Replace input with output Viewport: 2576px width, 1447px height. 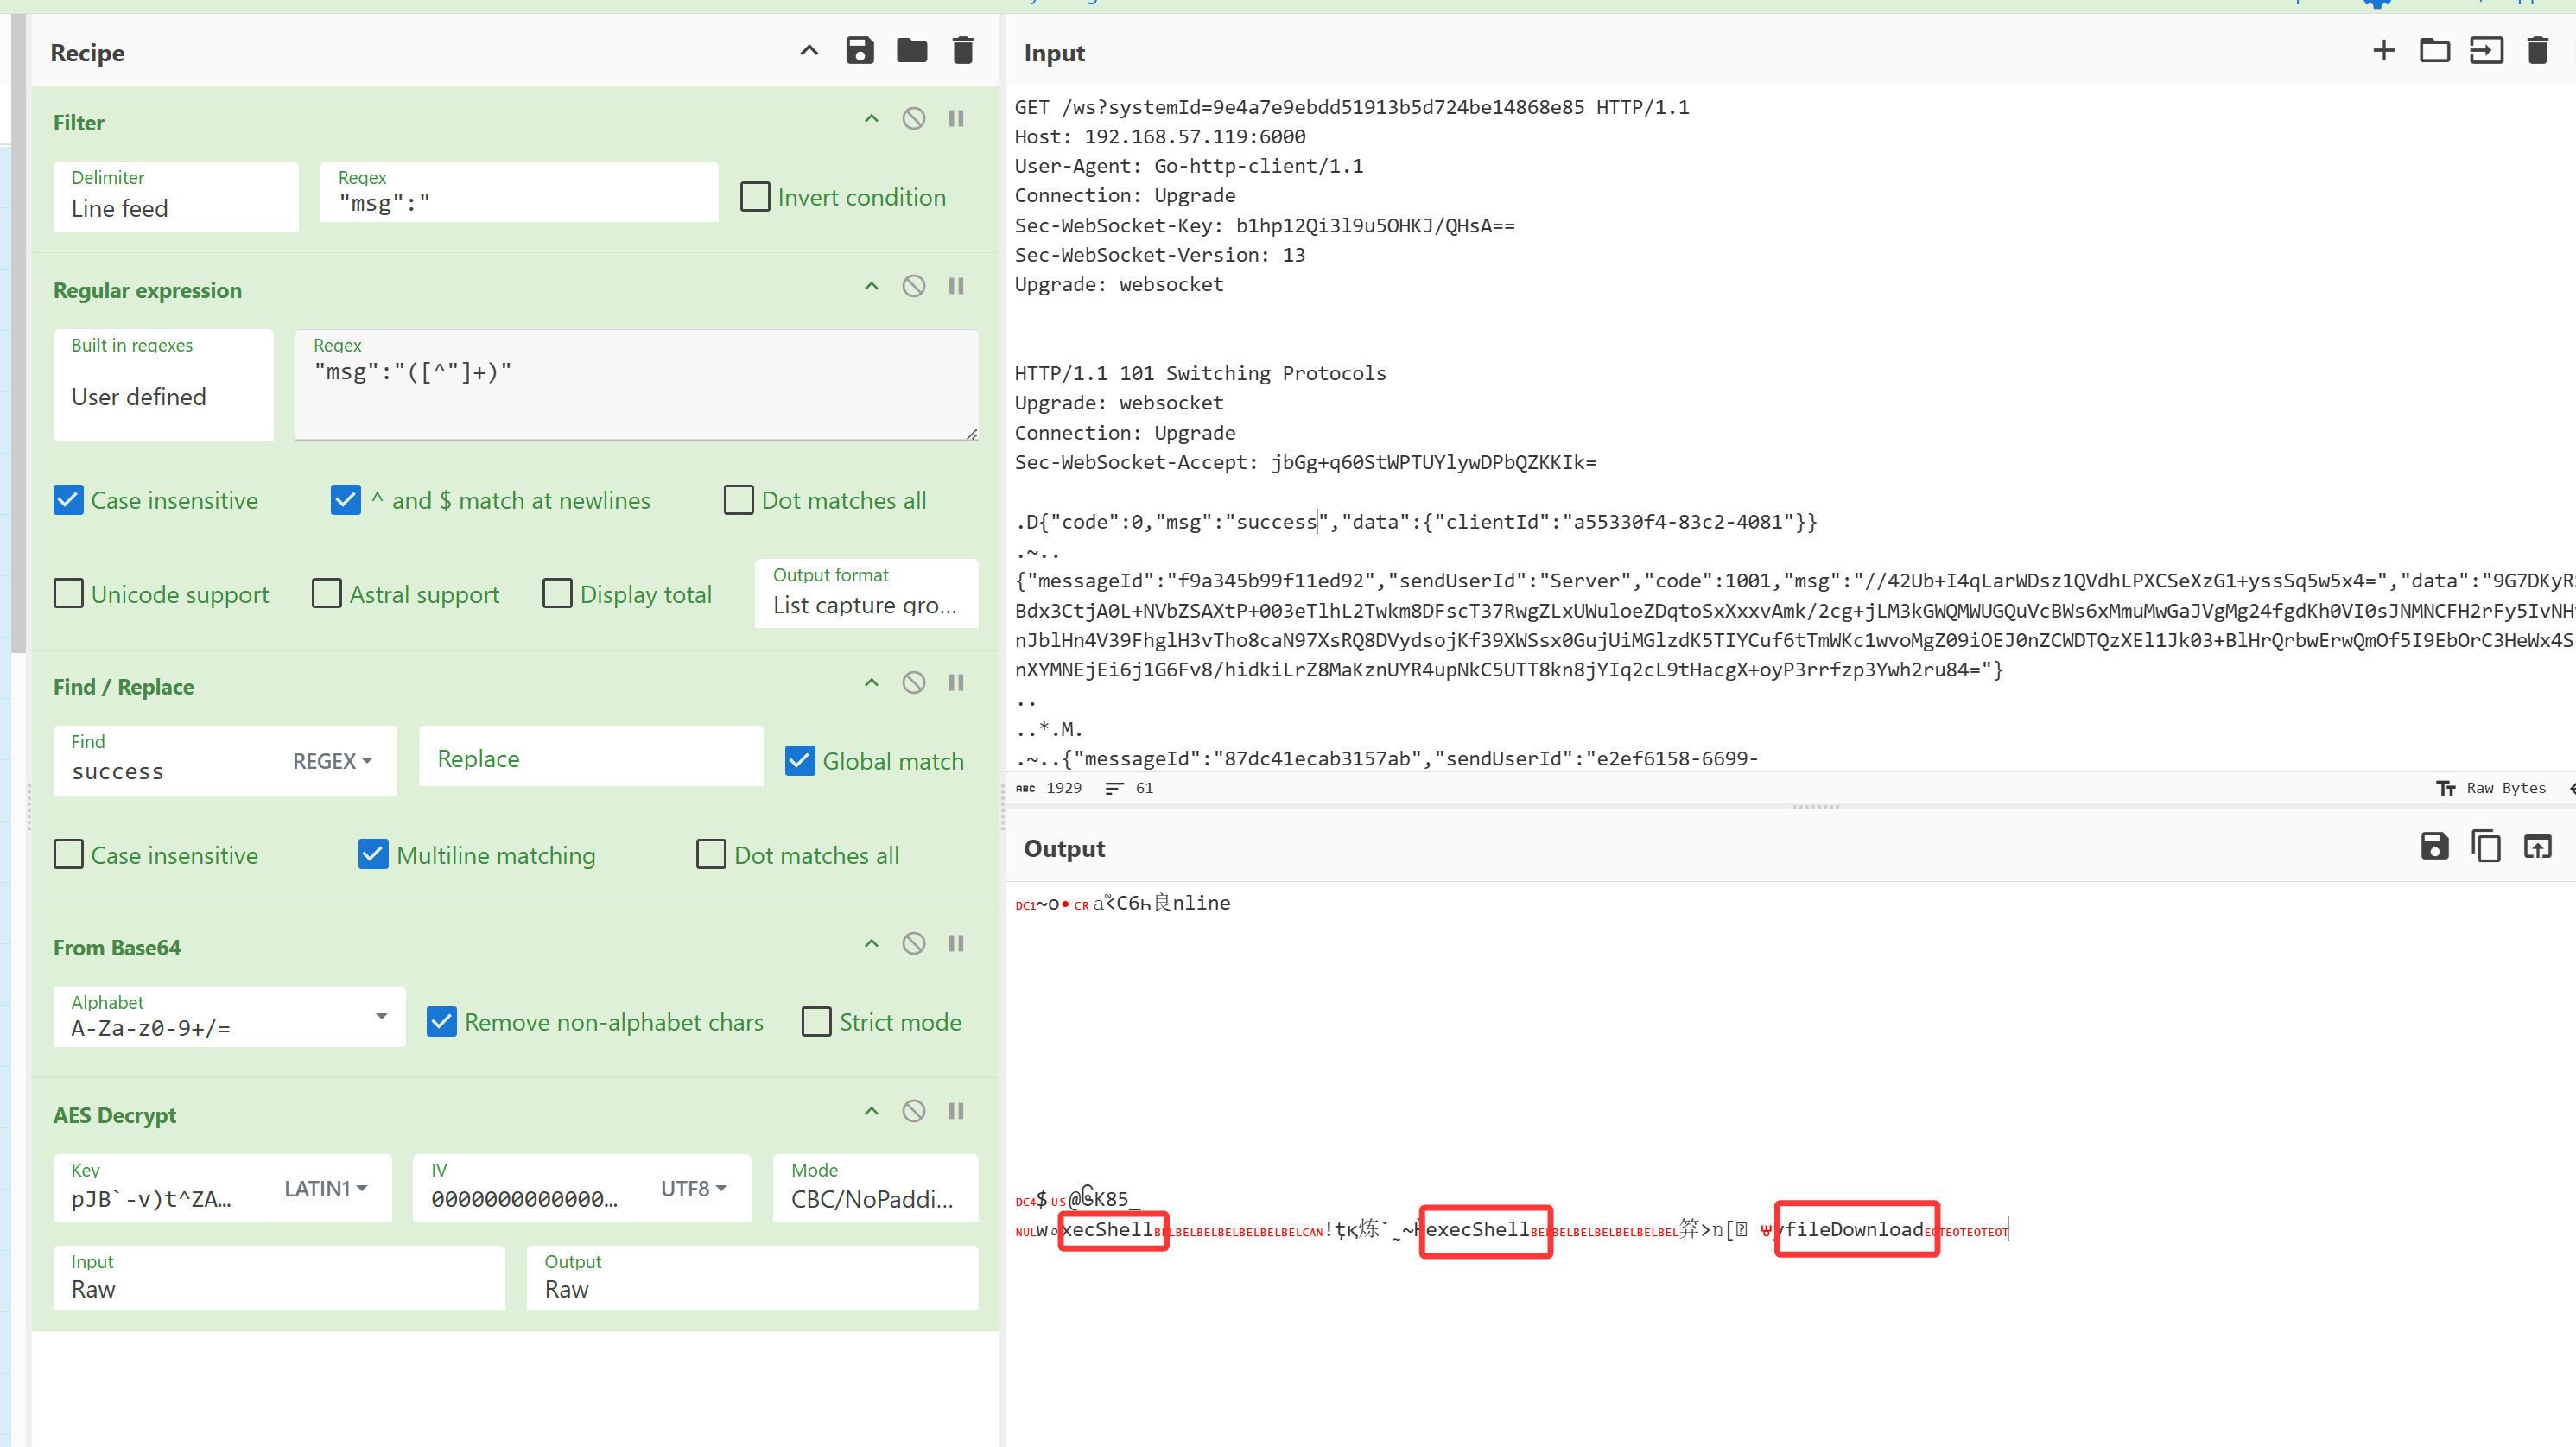[x=2537, y=847]
